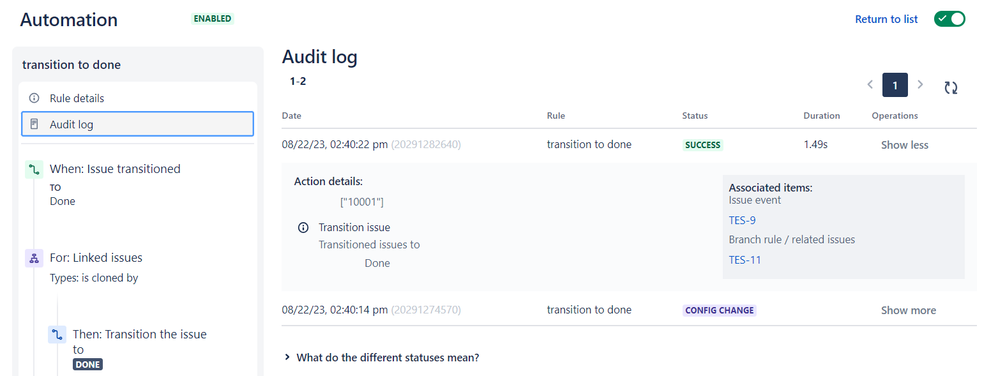This screenshot has height=376, width=998.
Task: Click the Audit log document icon
Action: click(34, 124)
